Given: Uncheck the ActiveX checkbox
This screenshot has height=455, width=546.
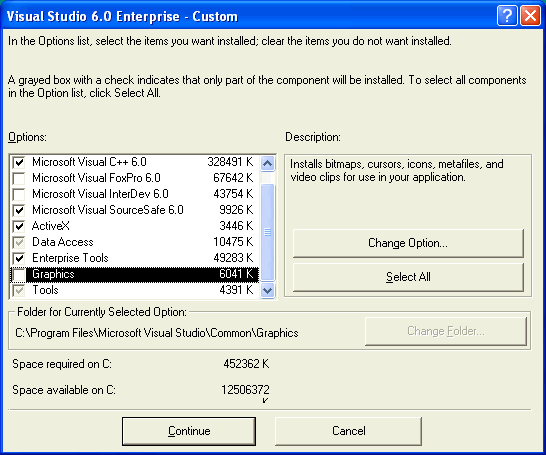Looking at the screenshot, I should pyautogui.click(x=19, y=226).
